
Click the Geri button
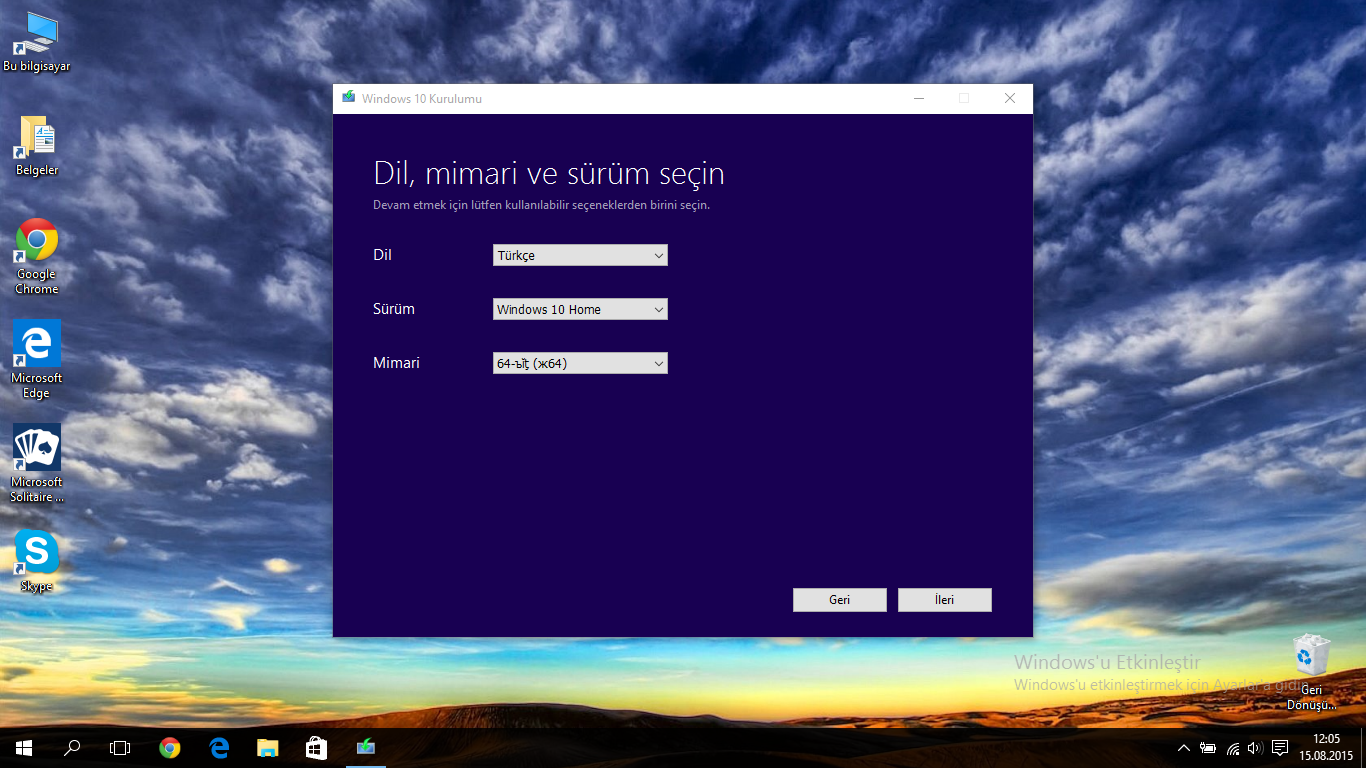tap(840, 600)
